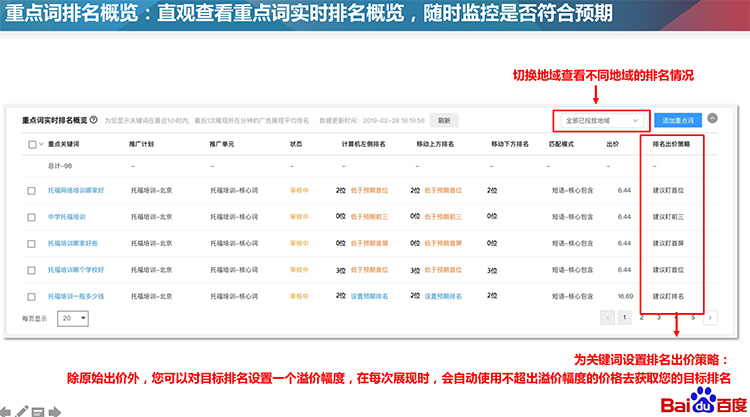Click the 刷新 refresh button
The height and width of the screenshot is (417, 750).
click(444, 120)
